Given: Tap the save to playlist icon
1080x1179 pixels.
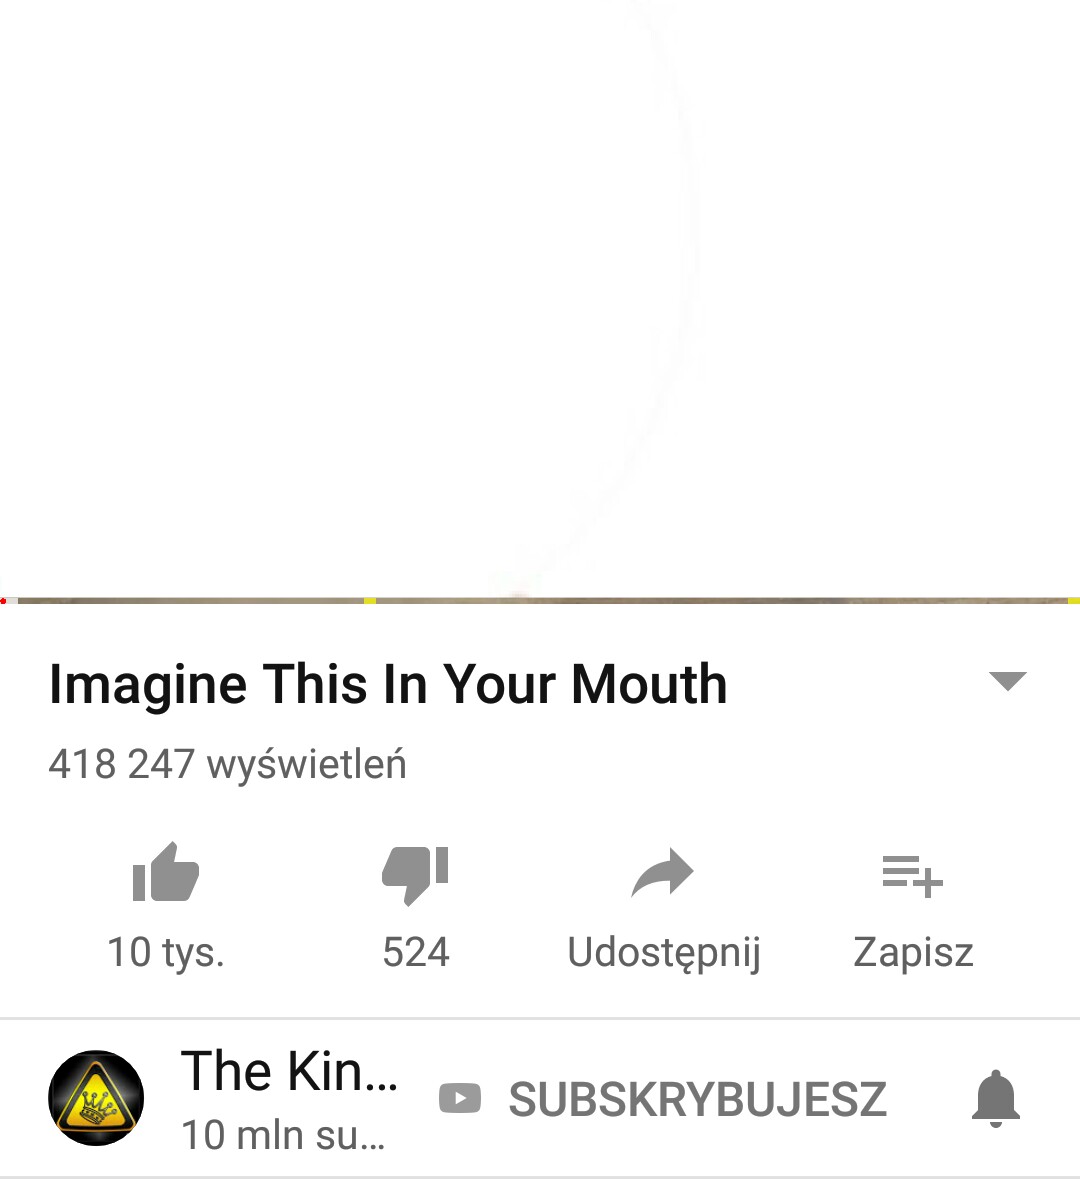Looking at the screenshot, I should point(912,876).
